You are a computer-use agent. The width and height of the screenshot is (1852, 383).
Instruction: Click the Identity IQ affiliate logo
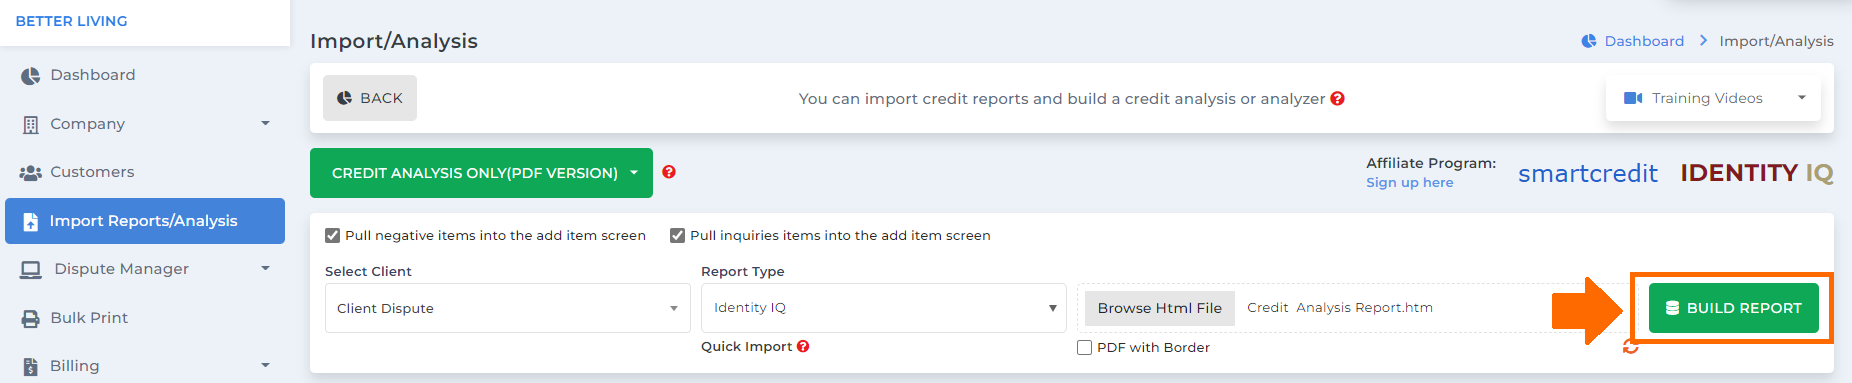click(x=1757, y=173)
